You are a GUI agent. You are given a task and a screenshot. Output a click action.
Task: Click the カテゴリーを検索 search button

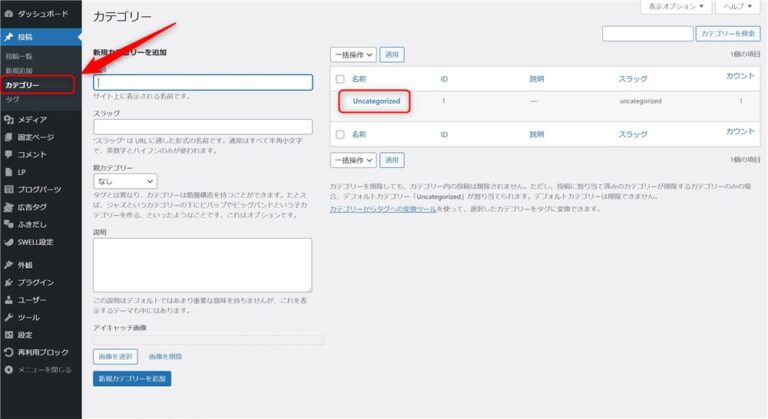[x=727, y=34]
